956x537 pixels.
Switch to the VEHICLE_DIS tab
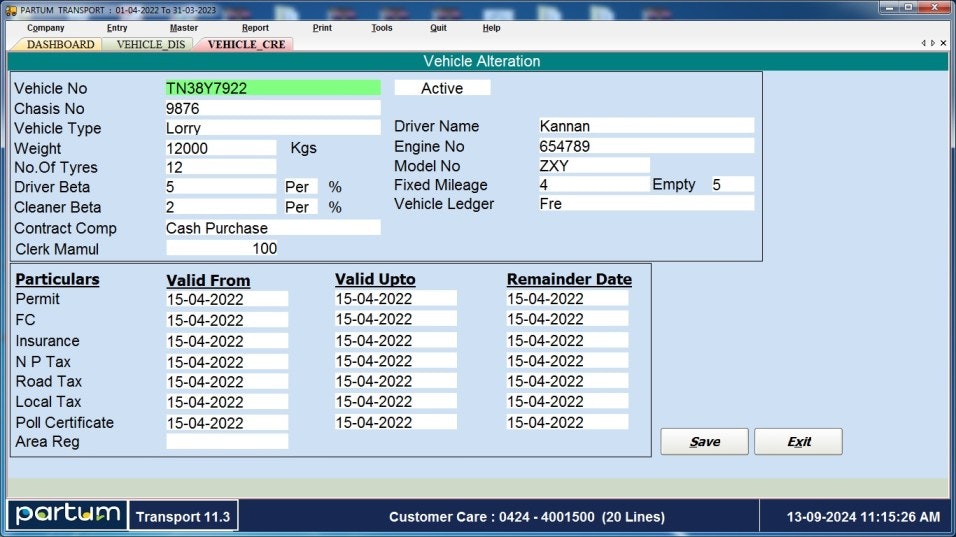[x=151, y=44]
